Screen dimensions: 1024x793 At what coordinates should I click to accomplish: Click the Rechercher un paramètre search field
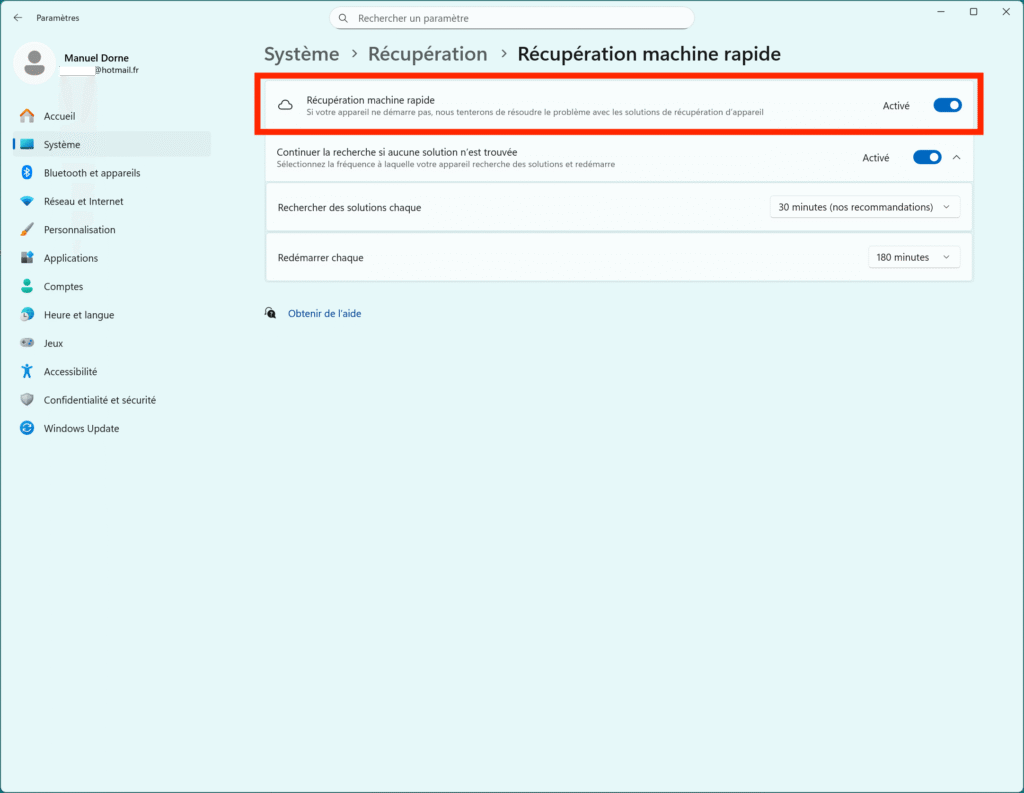pyautogui.click(x=512, y=18)
